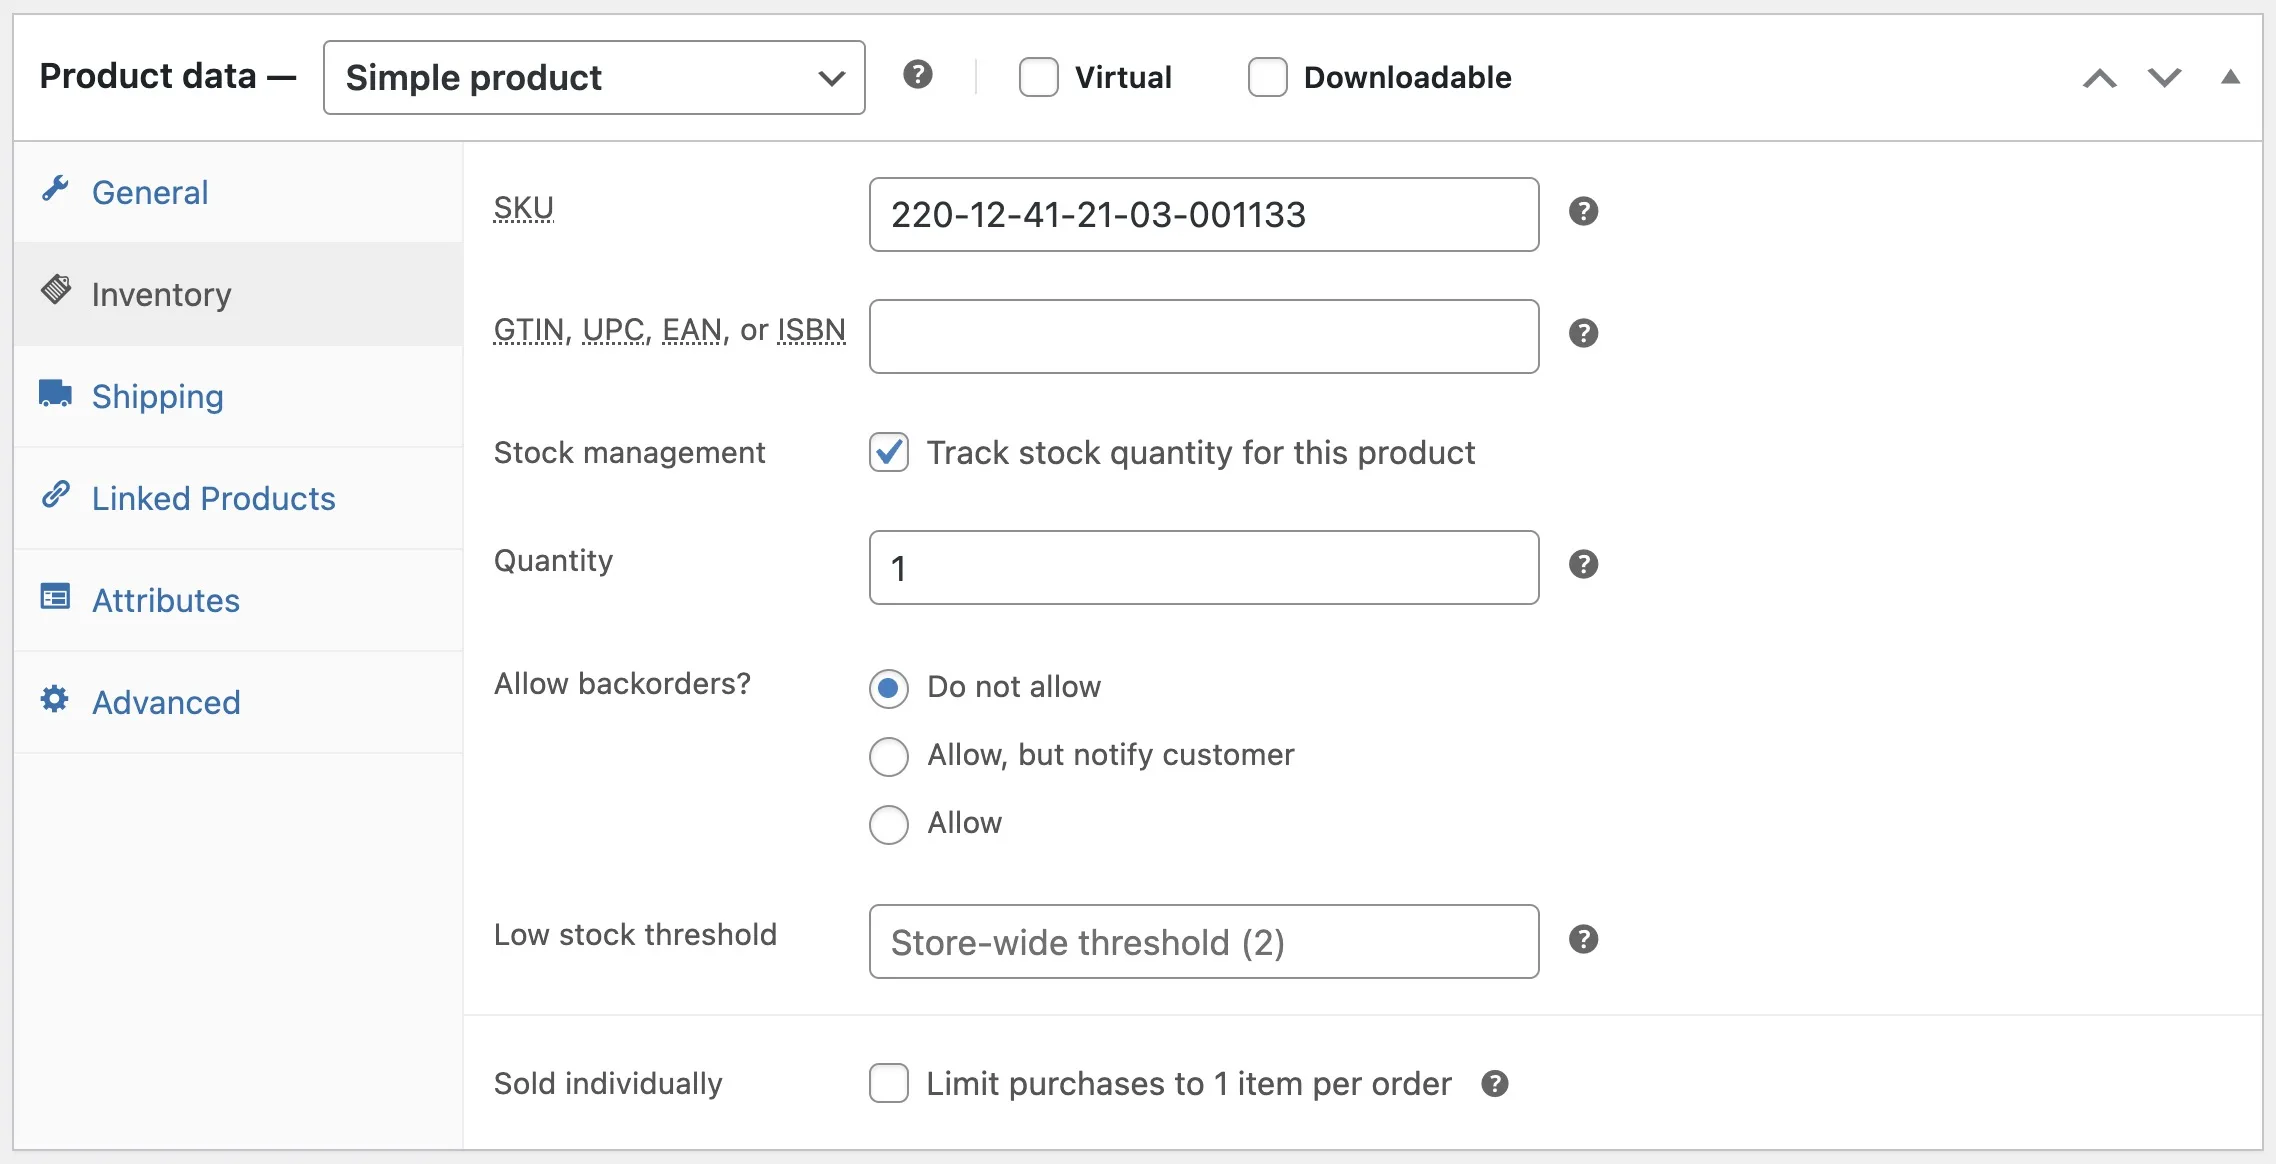The image size is (2276, 1164).
Task: Open the Simple product type dropdown
Action: [x=594, y=77]
